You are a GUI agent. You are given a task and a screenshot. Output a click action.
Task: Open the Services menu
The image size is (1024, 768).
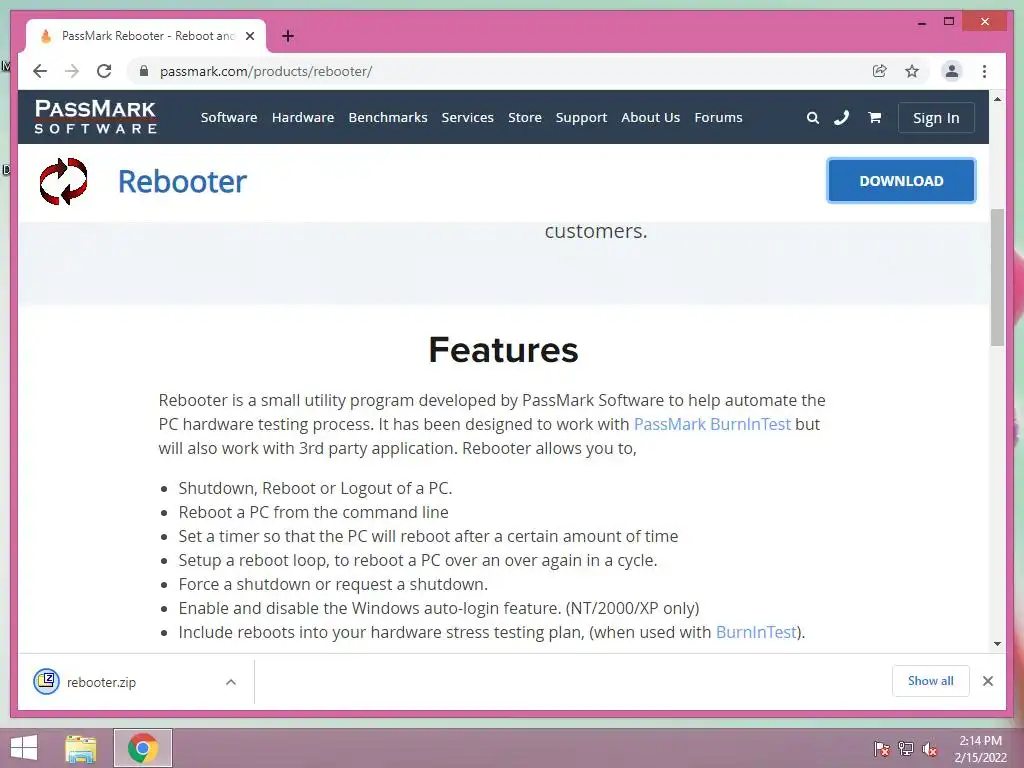coord(468,118)
